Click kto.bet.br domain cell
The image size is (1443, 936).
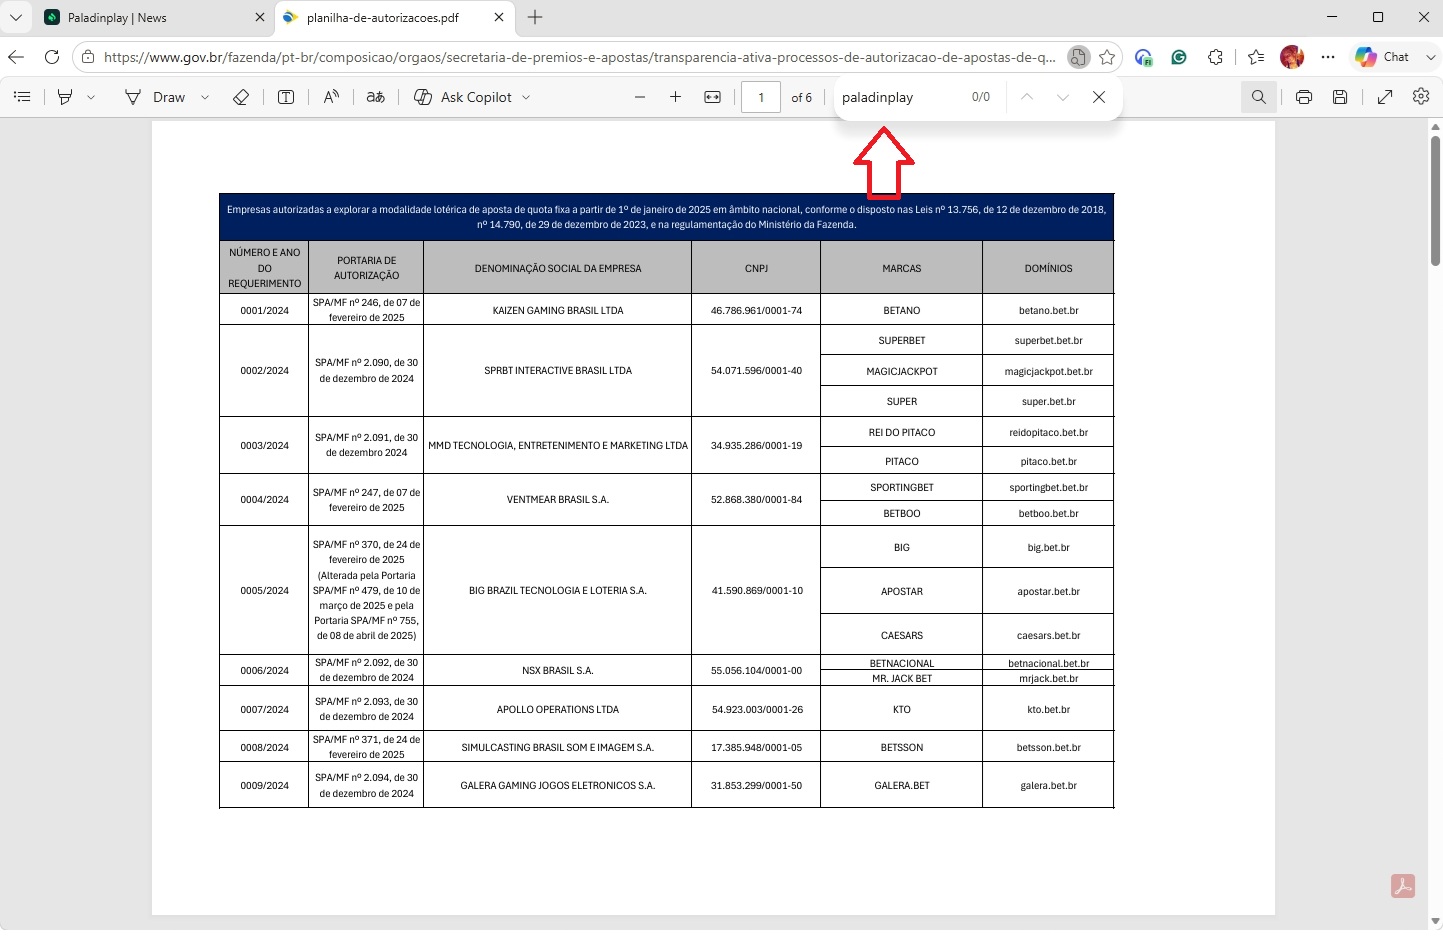point(1048,709)
